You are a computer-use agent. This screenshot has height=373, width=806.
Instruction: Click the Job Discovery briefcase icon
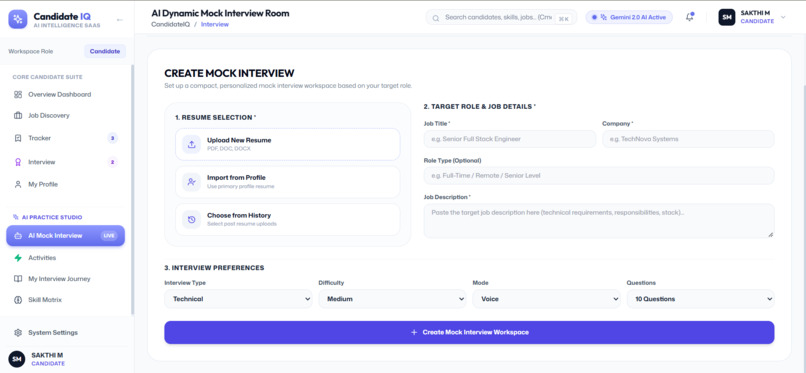tap(18, 116)
